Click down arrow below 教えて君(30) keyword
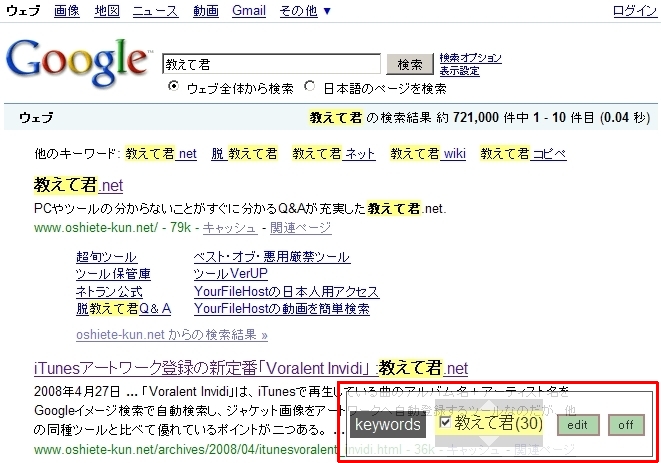The height and width of the screenshot is (463, 661). point(489,441)
